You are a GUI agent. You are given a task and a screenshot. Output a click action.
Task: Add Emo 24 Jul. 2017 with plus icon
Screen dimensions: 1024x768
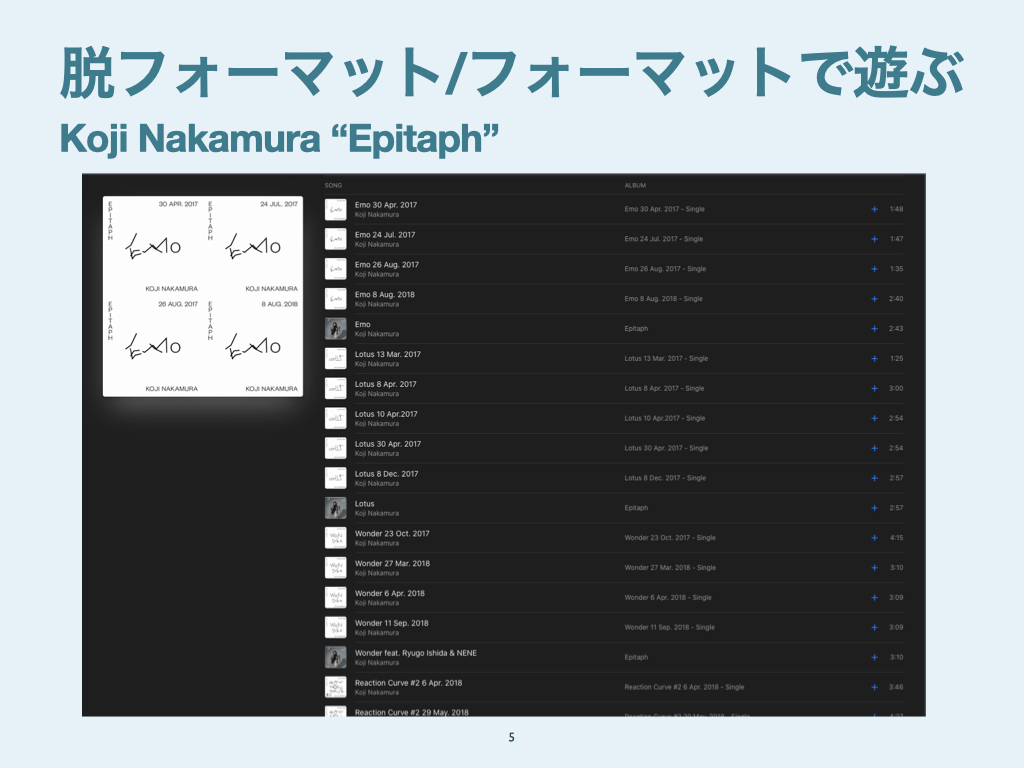(x=874, y=239)
